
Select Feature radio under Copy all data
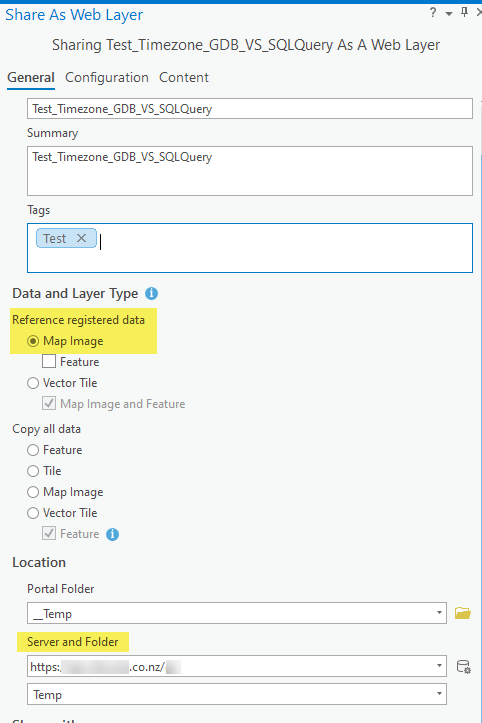click(x=33, y=450)
